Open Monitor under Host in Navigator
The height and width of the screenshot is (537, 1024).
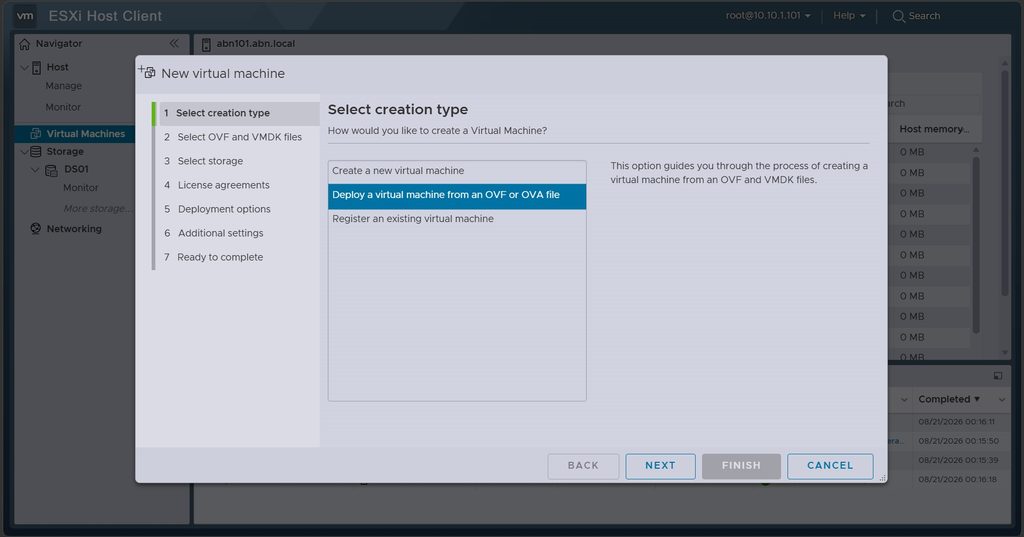[63, 107]
